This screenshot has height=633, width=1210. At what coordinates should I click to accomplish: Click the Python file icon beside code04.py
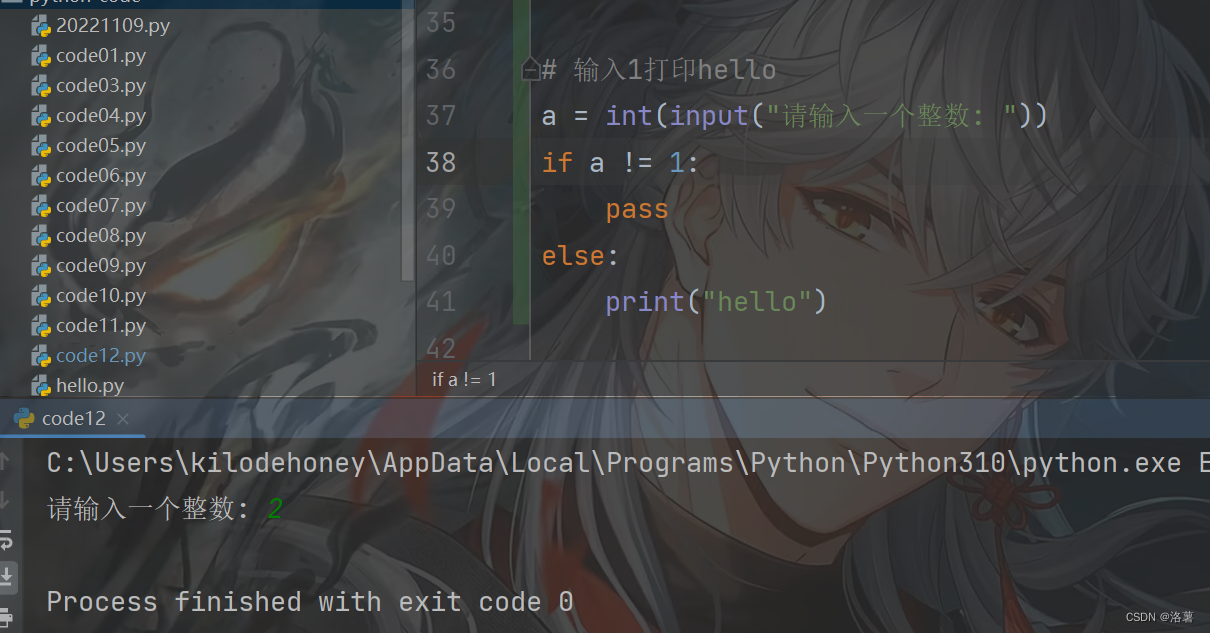pos(41,116)
